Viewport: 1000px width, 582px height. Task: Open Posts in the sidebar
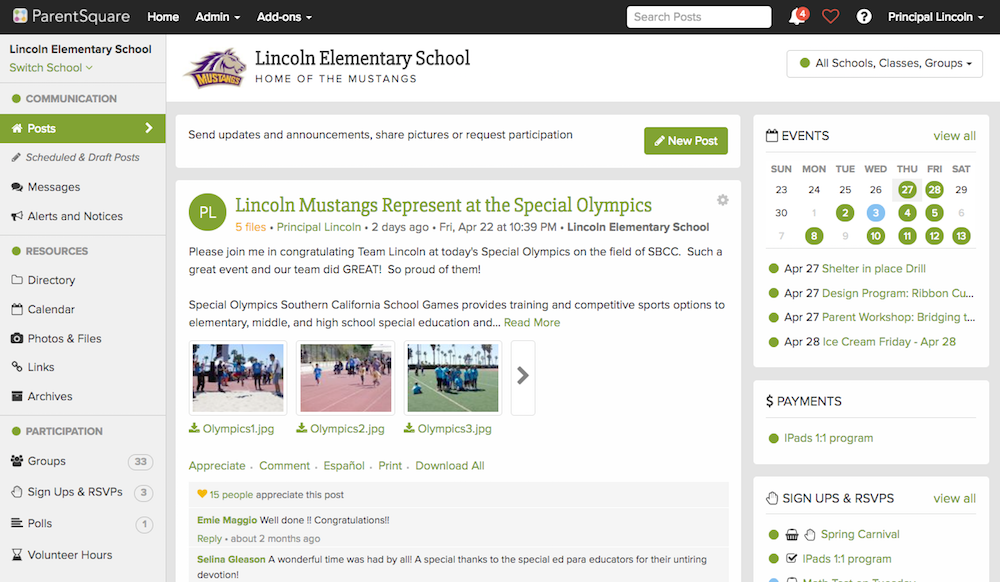[x=83, y=129]
